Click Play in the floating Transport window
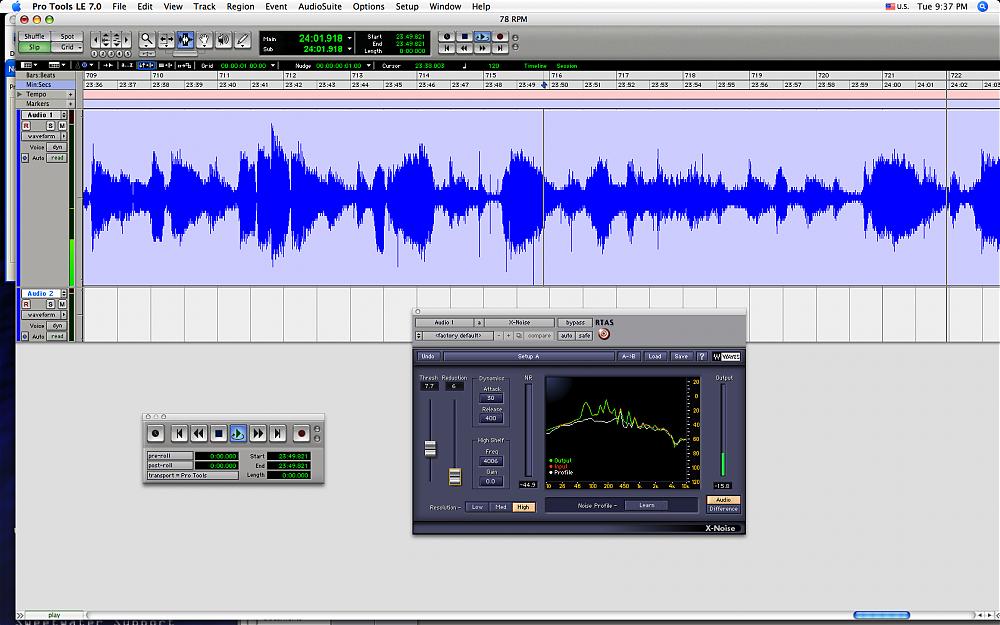Viewport: 1000px width, 625px height. click(238, 434)
